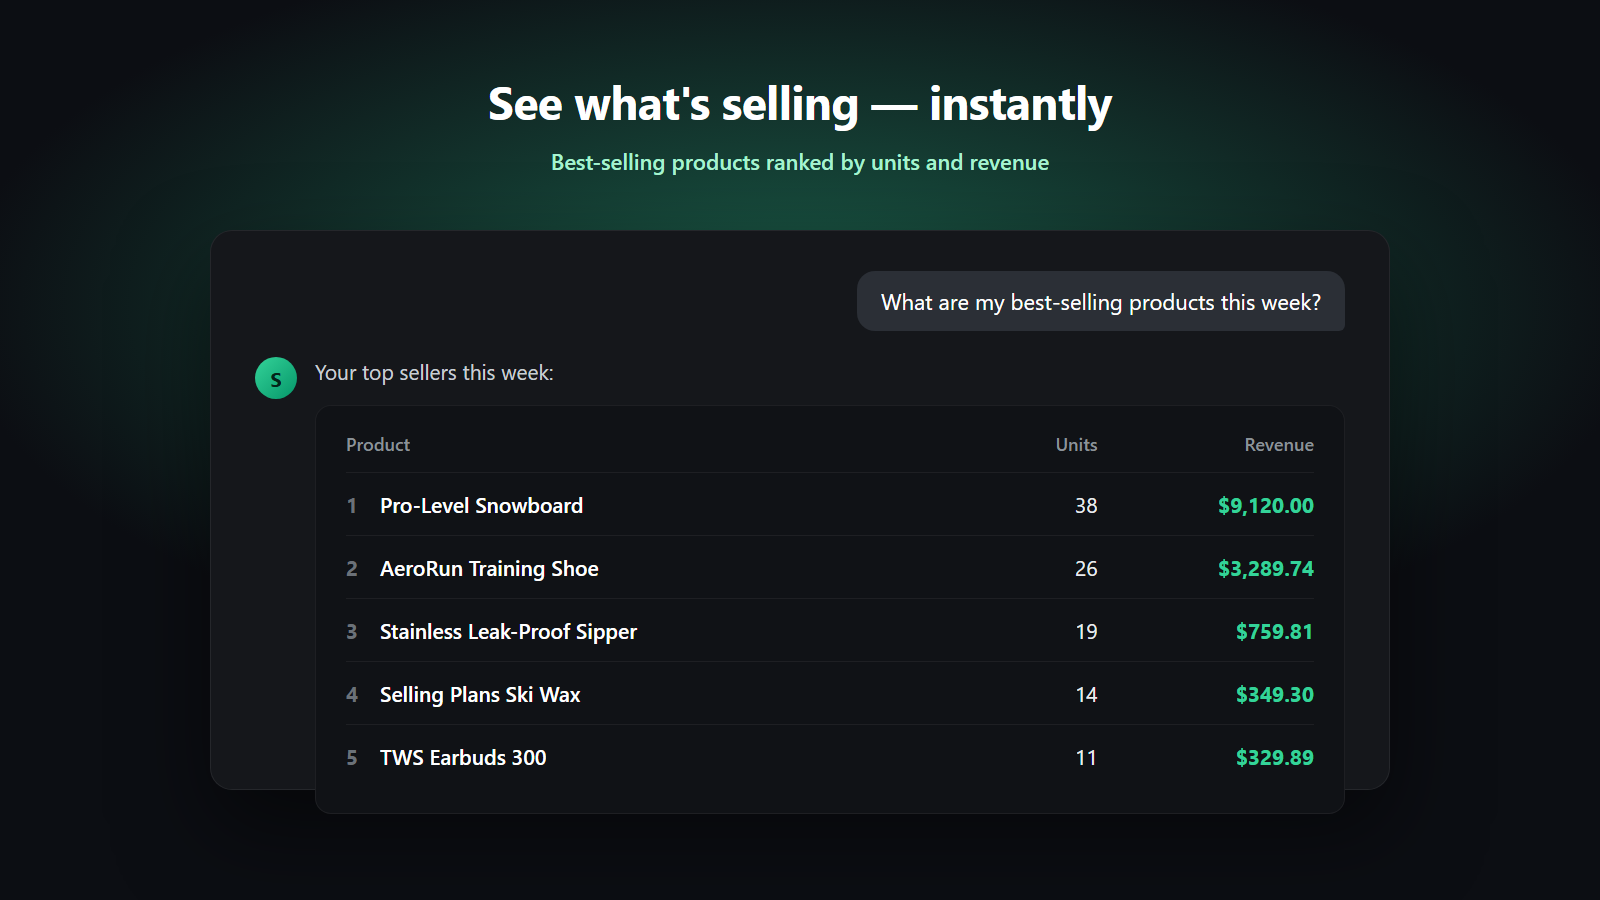Image resolution: width=1600 pixels, height=900 pixels.
Task: Click the Revenue column header
Action: click(1279, 445)
